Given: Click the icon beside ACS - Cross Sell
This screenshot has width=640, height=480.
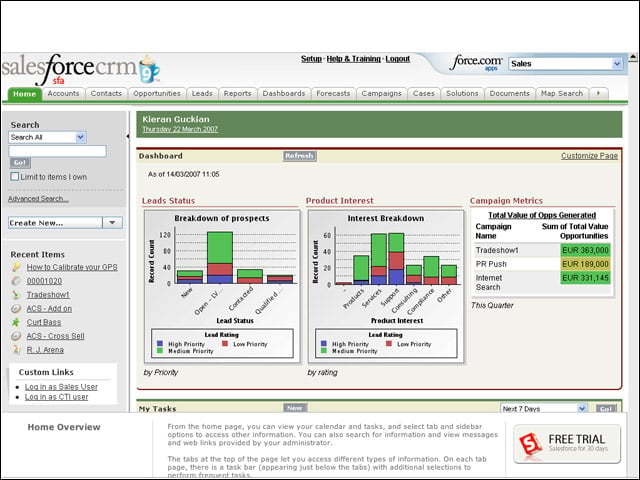Looking at the screenshot, I should pyautogui.click(x=16, y=336).
